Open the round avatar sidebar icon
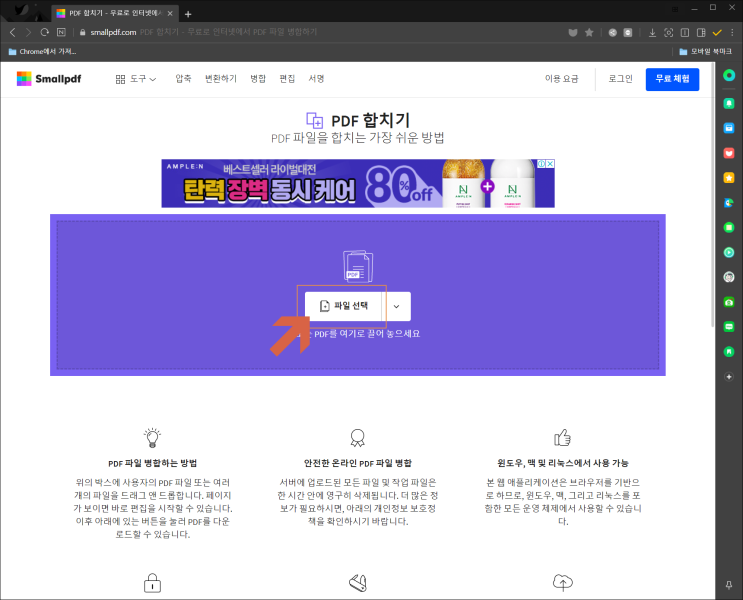The width and height of the screenshot is (743, 600). [x=729, y=277]
